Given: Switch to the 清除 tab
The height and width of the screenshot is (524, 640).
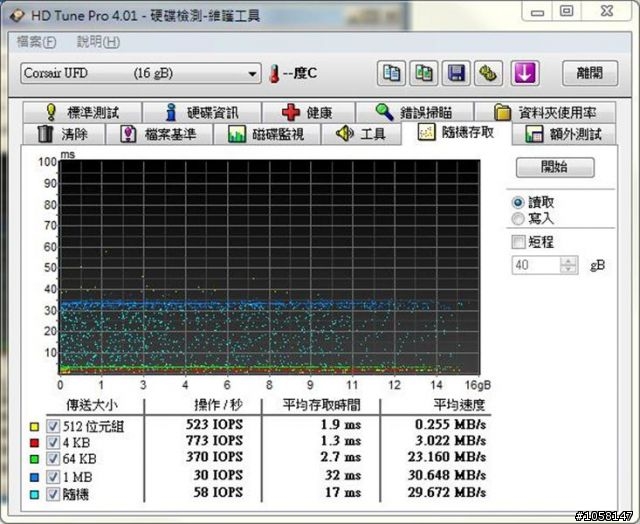Looking at the screenshot, I should (x=64, y=134).
